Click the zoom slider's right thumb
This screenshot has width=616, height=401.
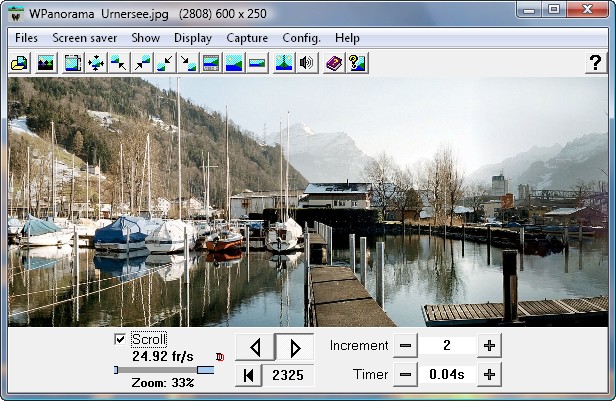coord(205,370)
